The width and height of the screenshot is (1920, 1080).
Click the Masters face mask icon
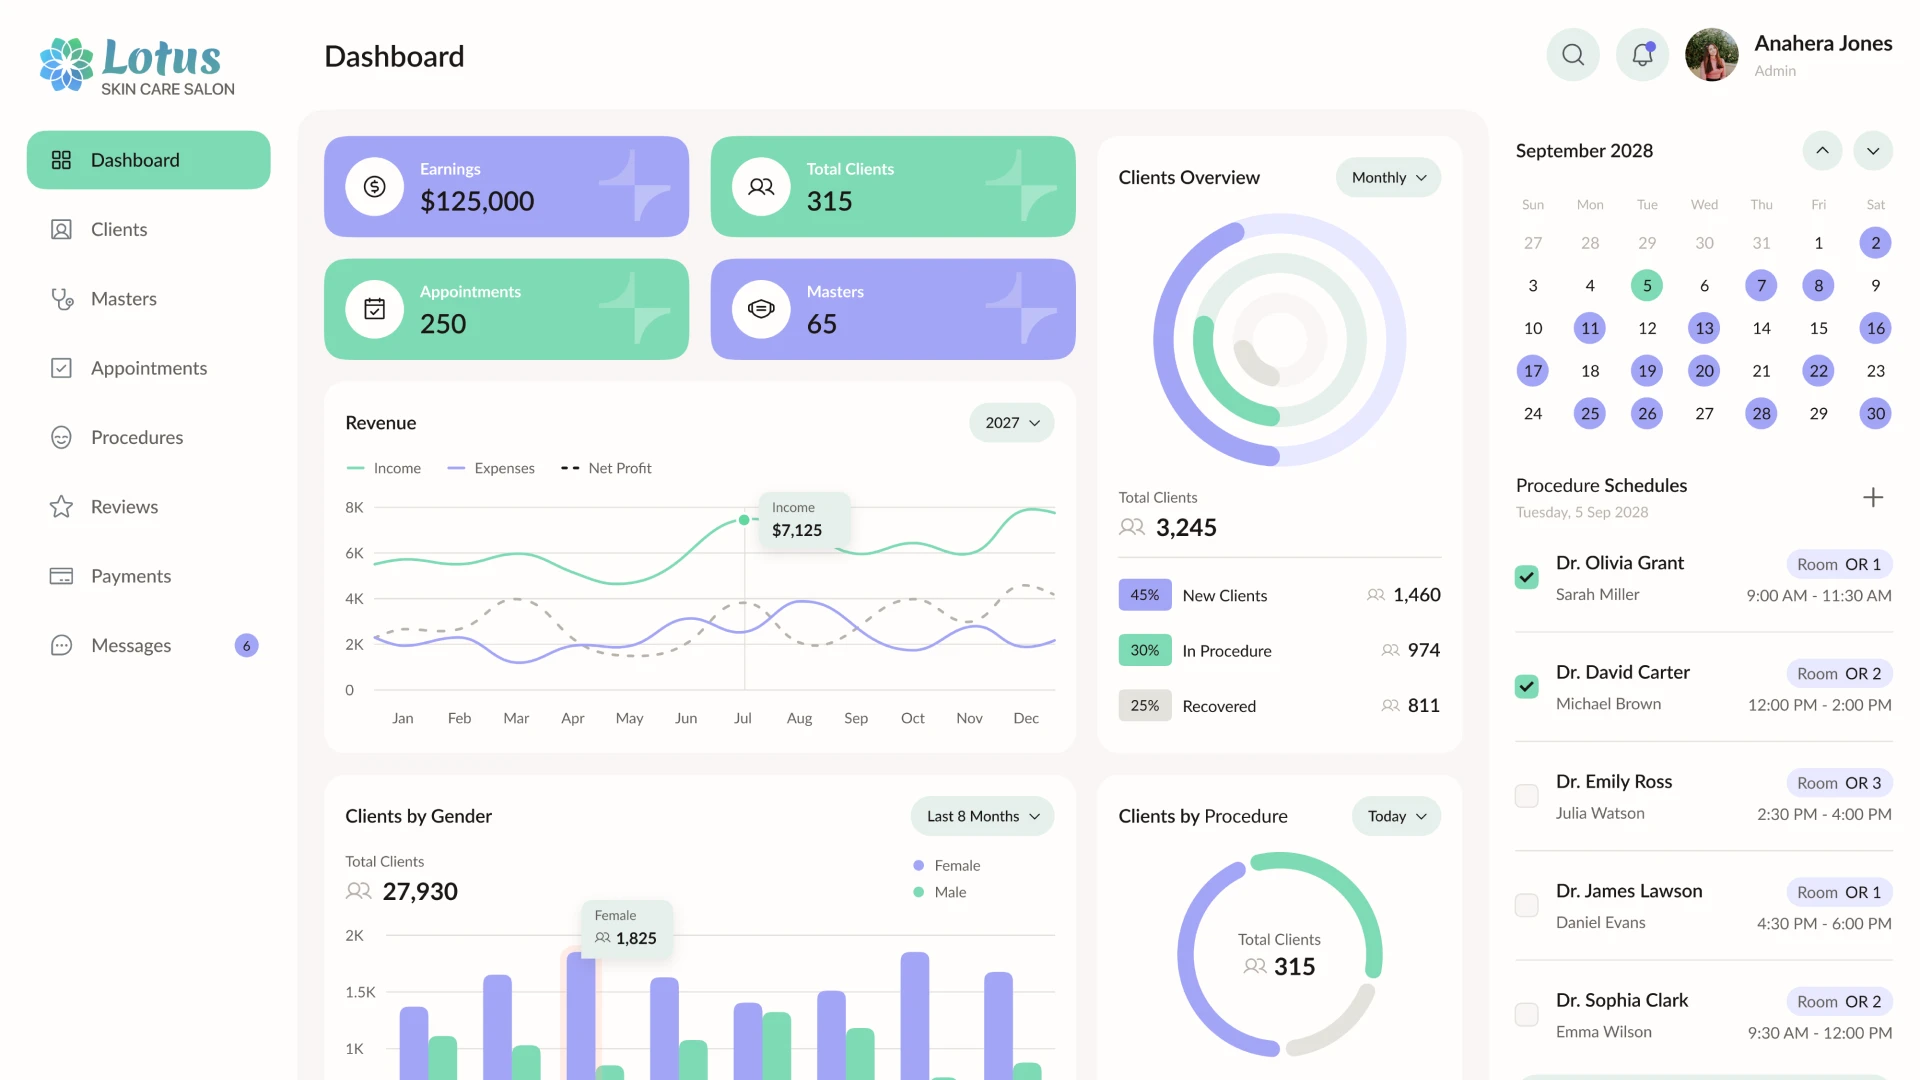761,309
